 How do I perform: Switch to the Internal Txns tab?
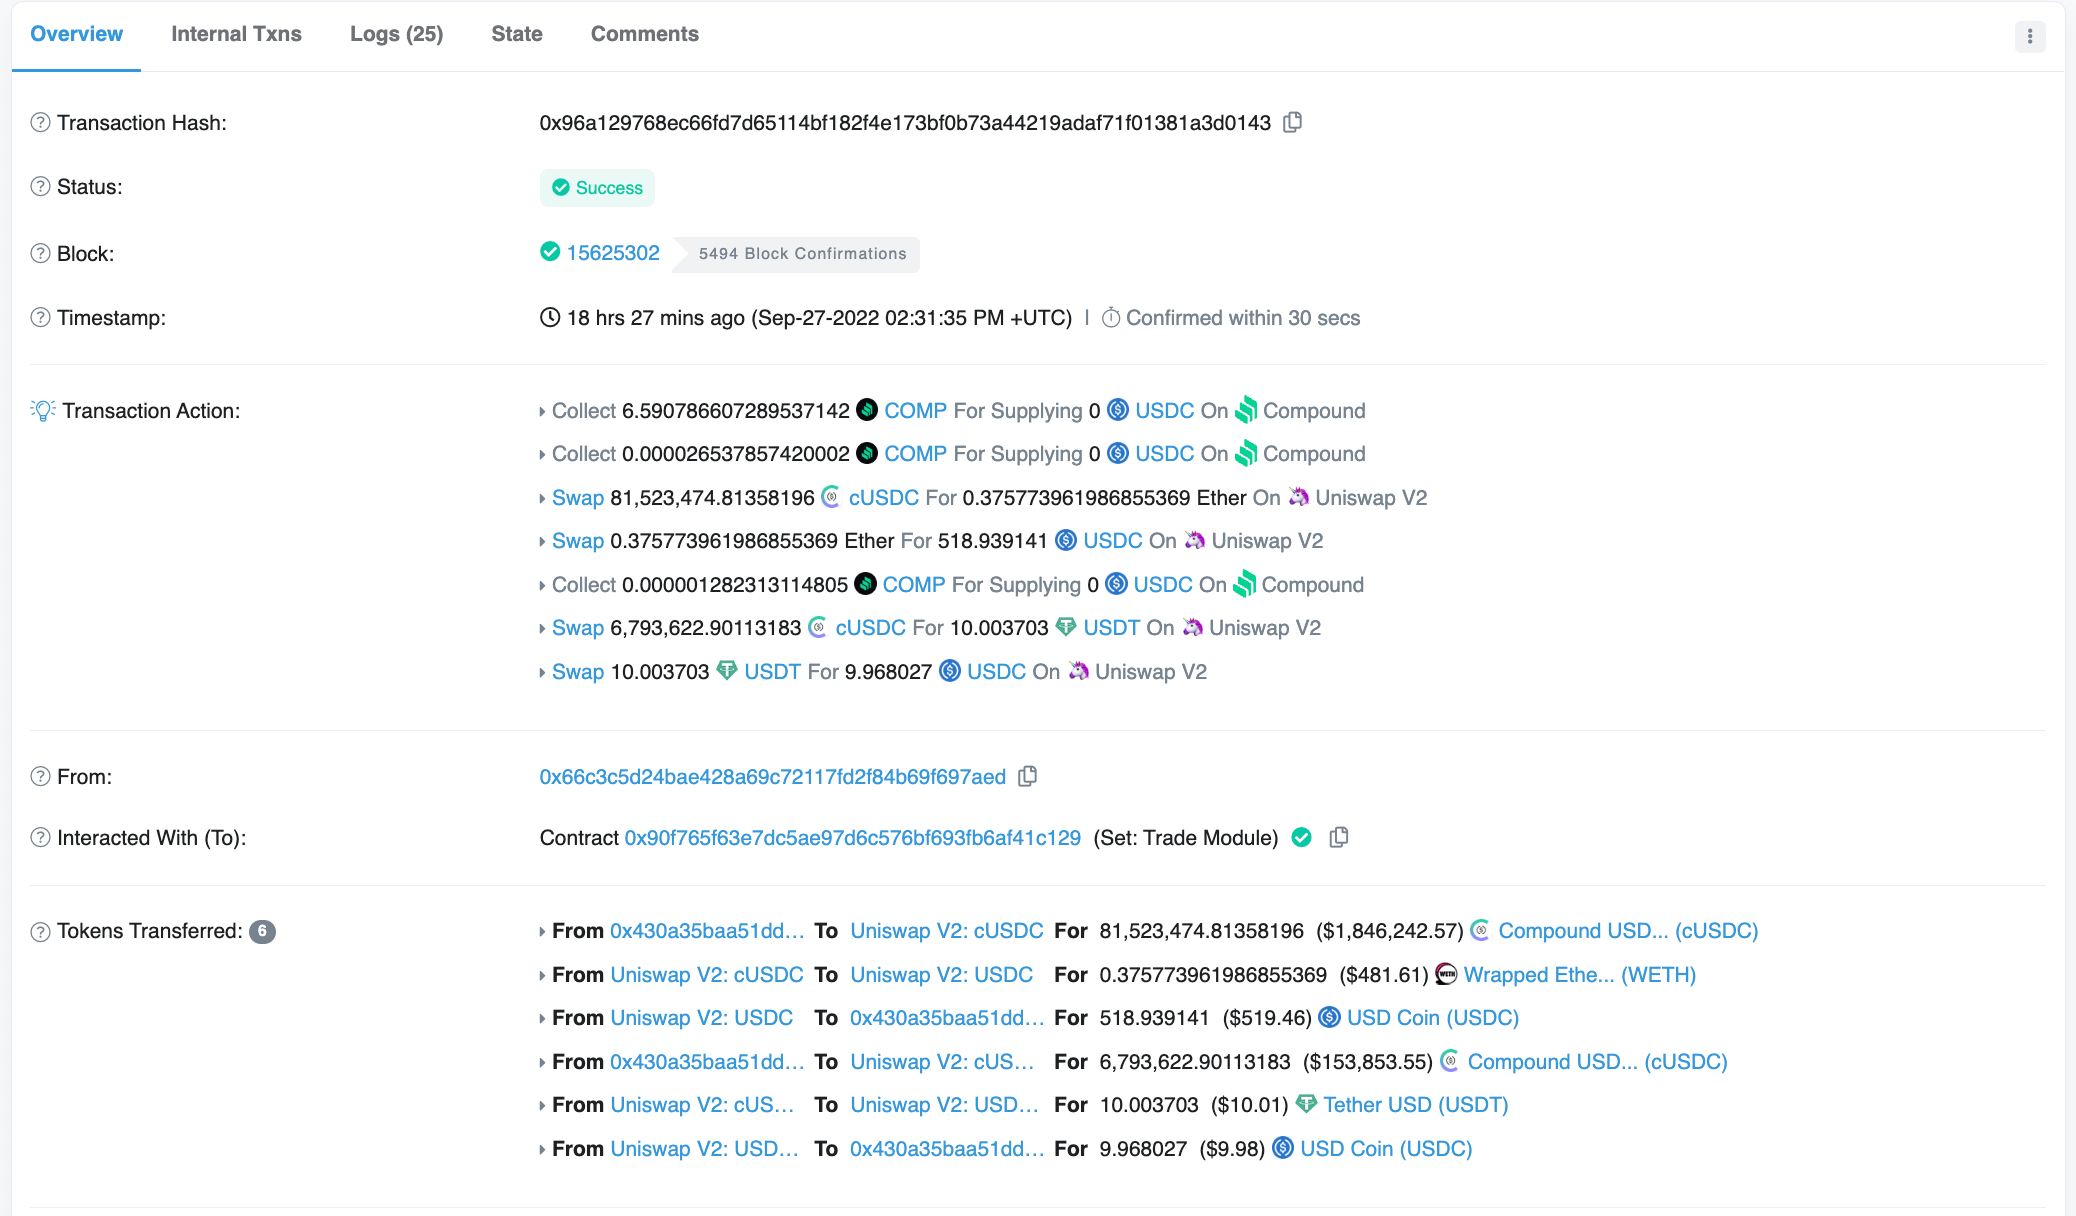click(236, 34)
